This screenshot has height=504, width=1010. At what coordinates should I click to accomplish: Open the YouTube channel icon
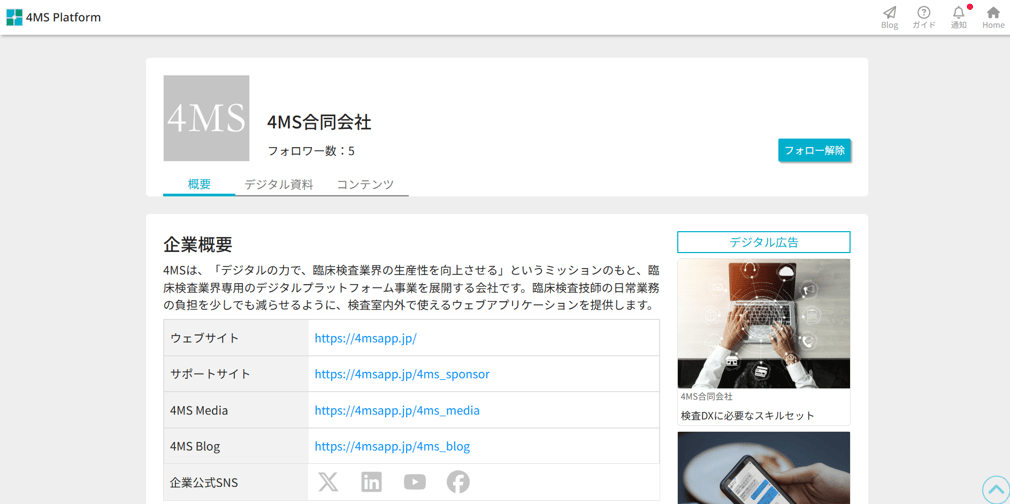[x=415, y=482]
